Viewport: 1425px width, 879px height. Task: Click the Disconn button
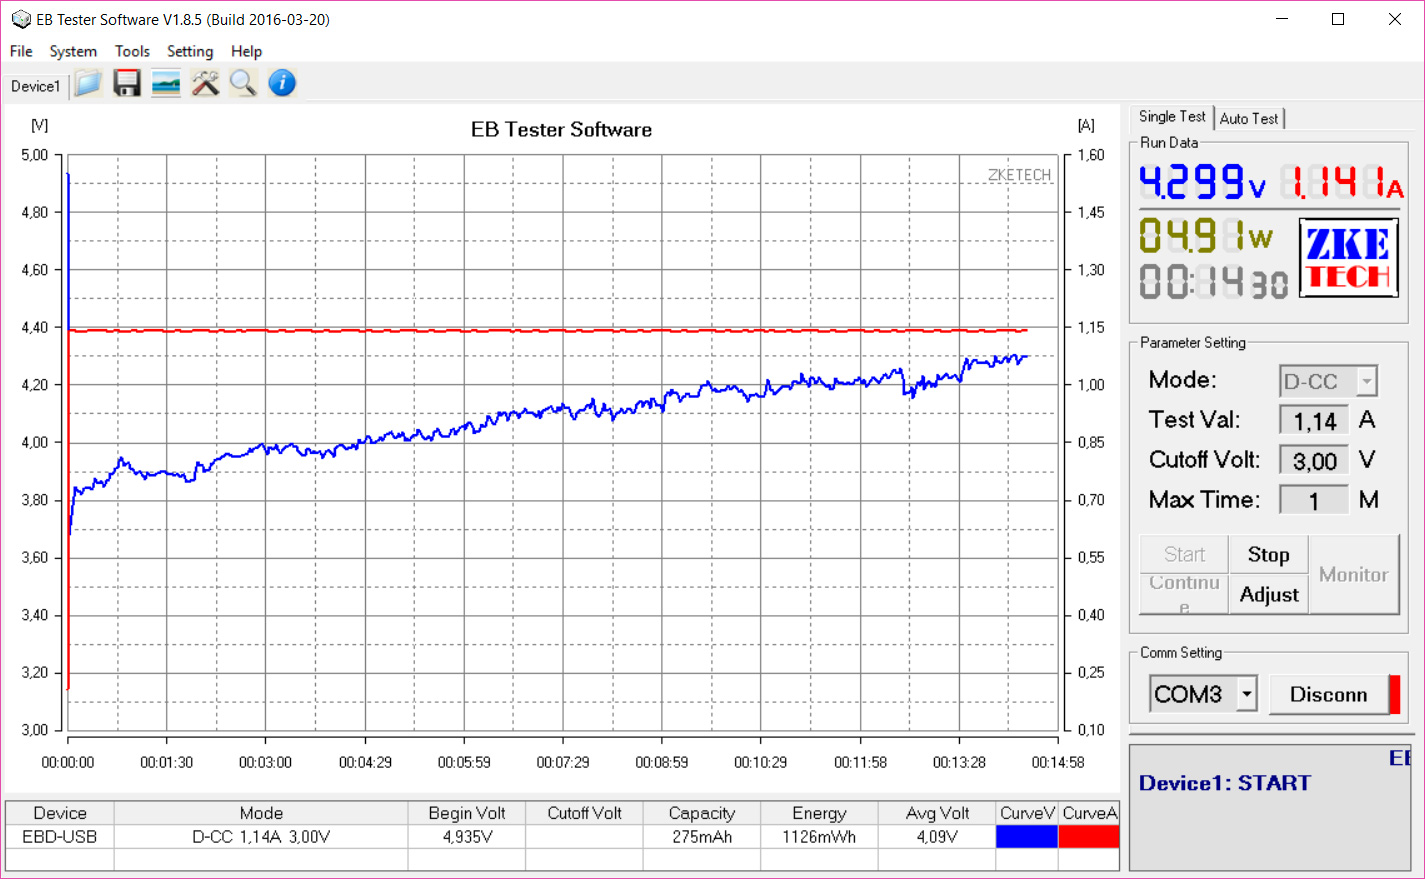click(1328, 694)
